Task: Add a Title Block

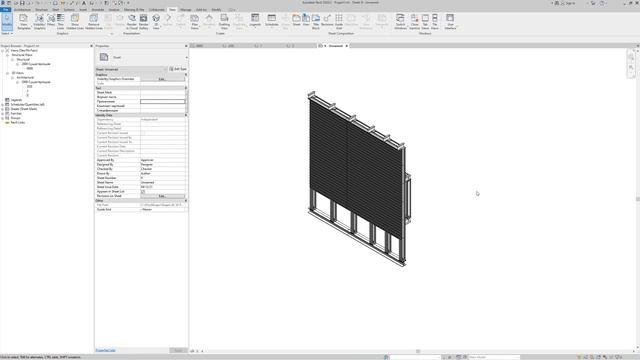Action: [x=316, y=22]
